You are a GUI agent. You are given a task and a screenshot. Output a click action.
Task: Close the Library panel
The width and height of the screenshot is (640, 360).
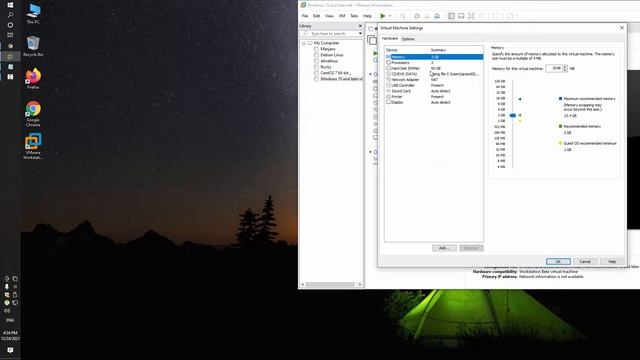coord(360,26)
